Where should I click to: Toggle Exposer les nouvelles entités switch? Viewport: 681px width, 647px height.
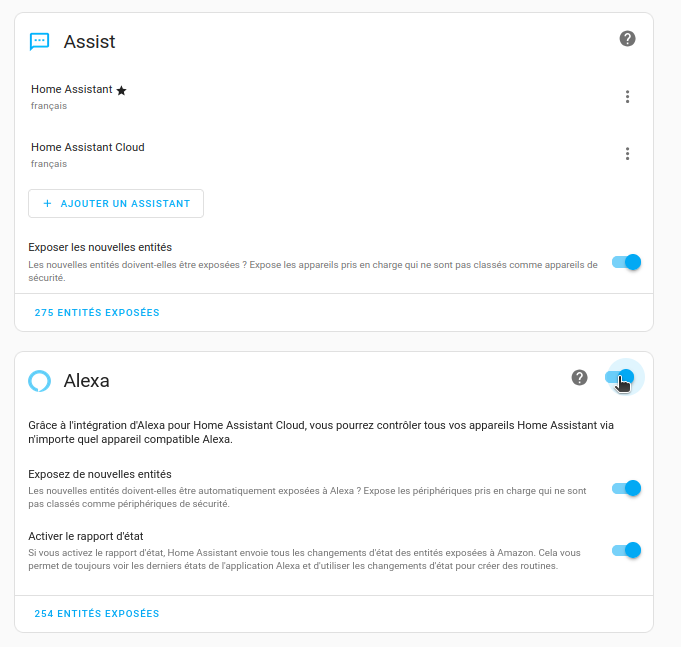point(626,262)
